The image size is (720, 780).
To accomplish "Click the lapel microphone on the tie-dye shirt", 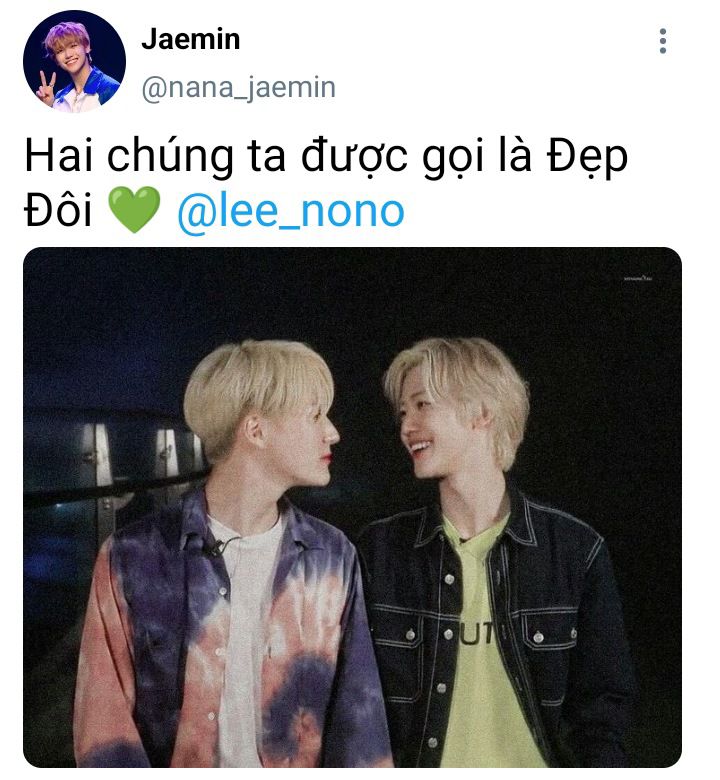I will click(215, 548).
